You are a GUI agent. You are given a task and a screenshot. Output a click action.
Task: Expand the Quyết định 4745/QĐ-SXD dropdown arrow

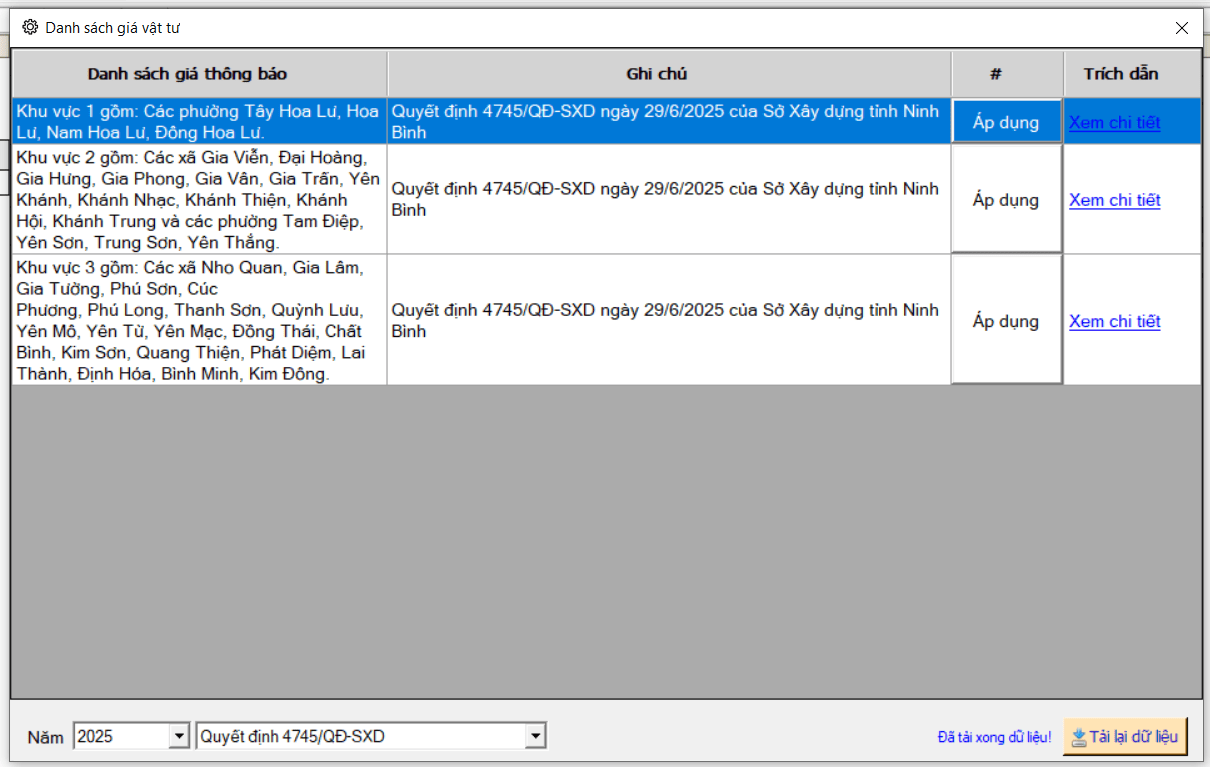(x=536, y=737)
